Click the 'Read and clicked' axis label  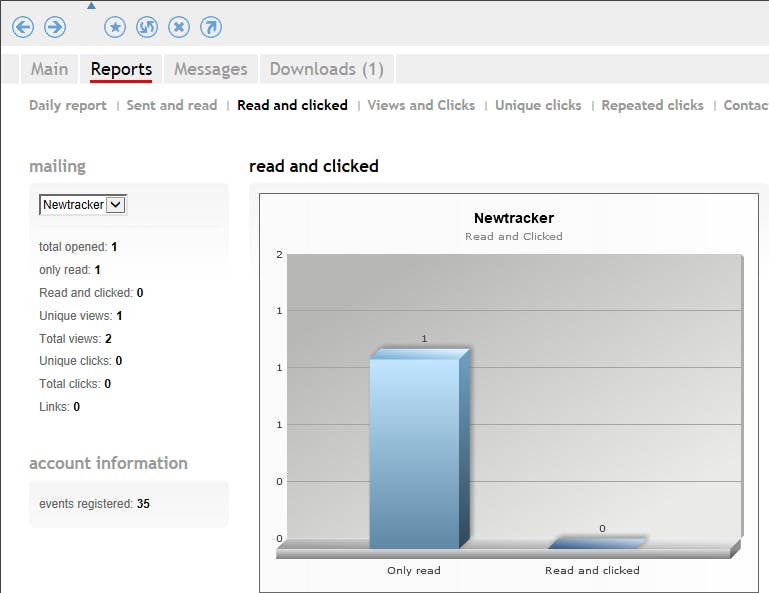[592, 570]
